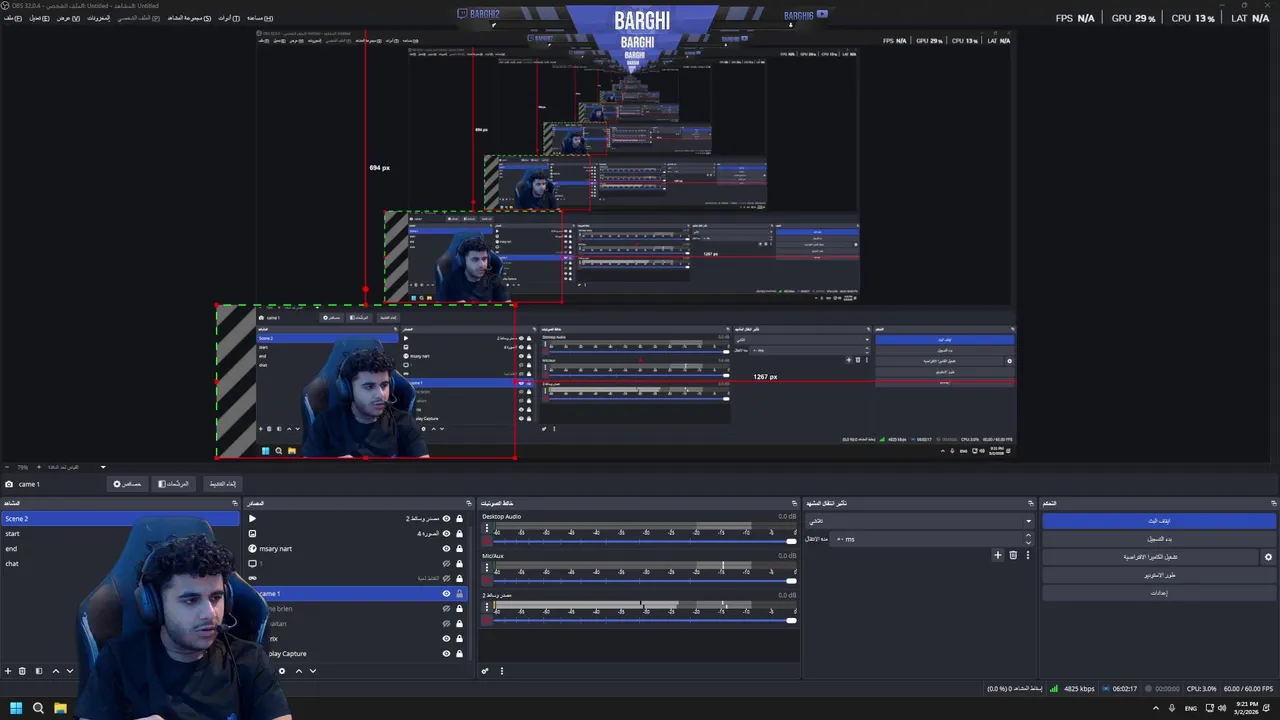The height and width of the screenshot is (720, 1280).
Task: Remove scene transition with trash icon
Action: click(x=1013, y=555)
